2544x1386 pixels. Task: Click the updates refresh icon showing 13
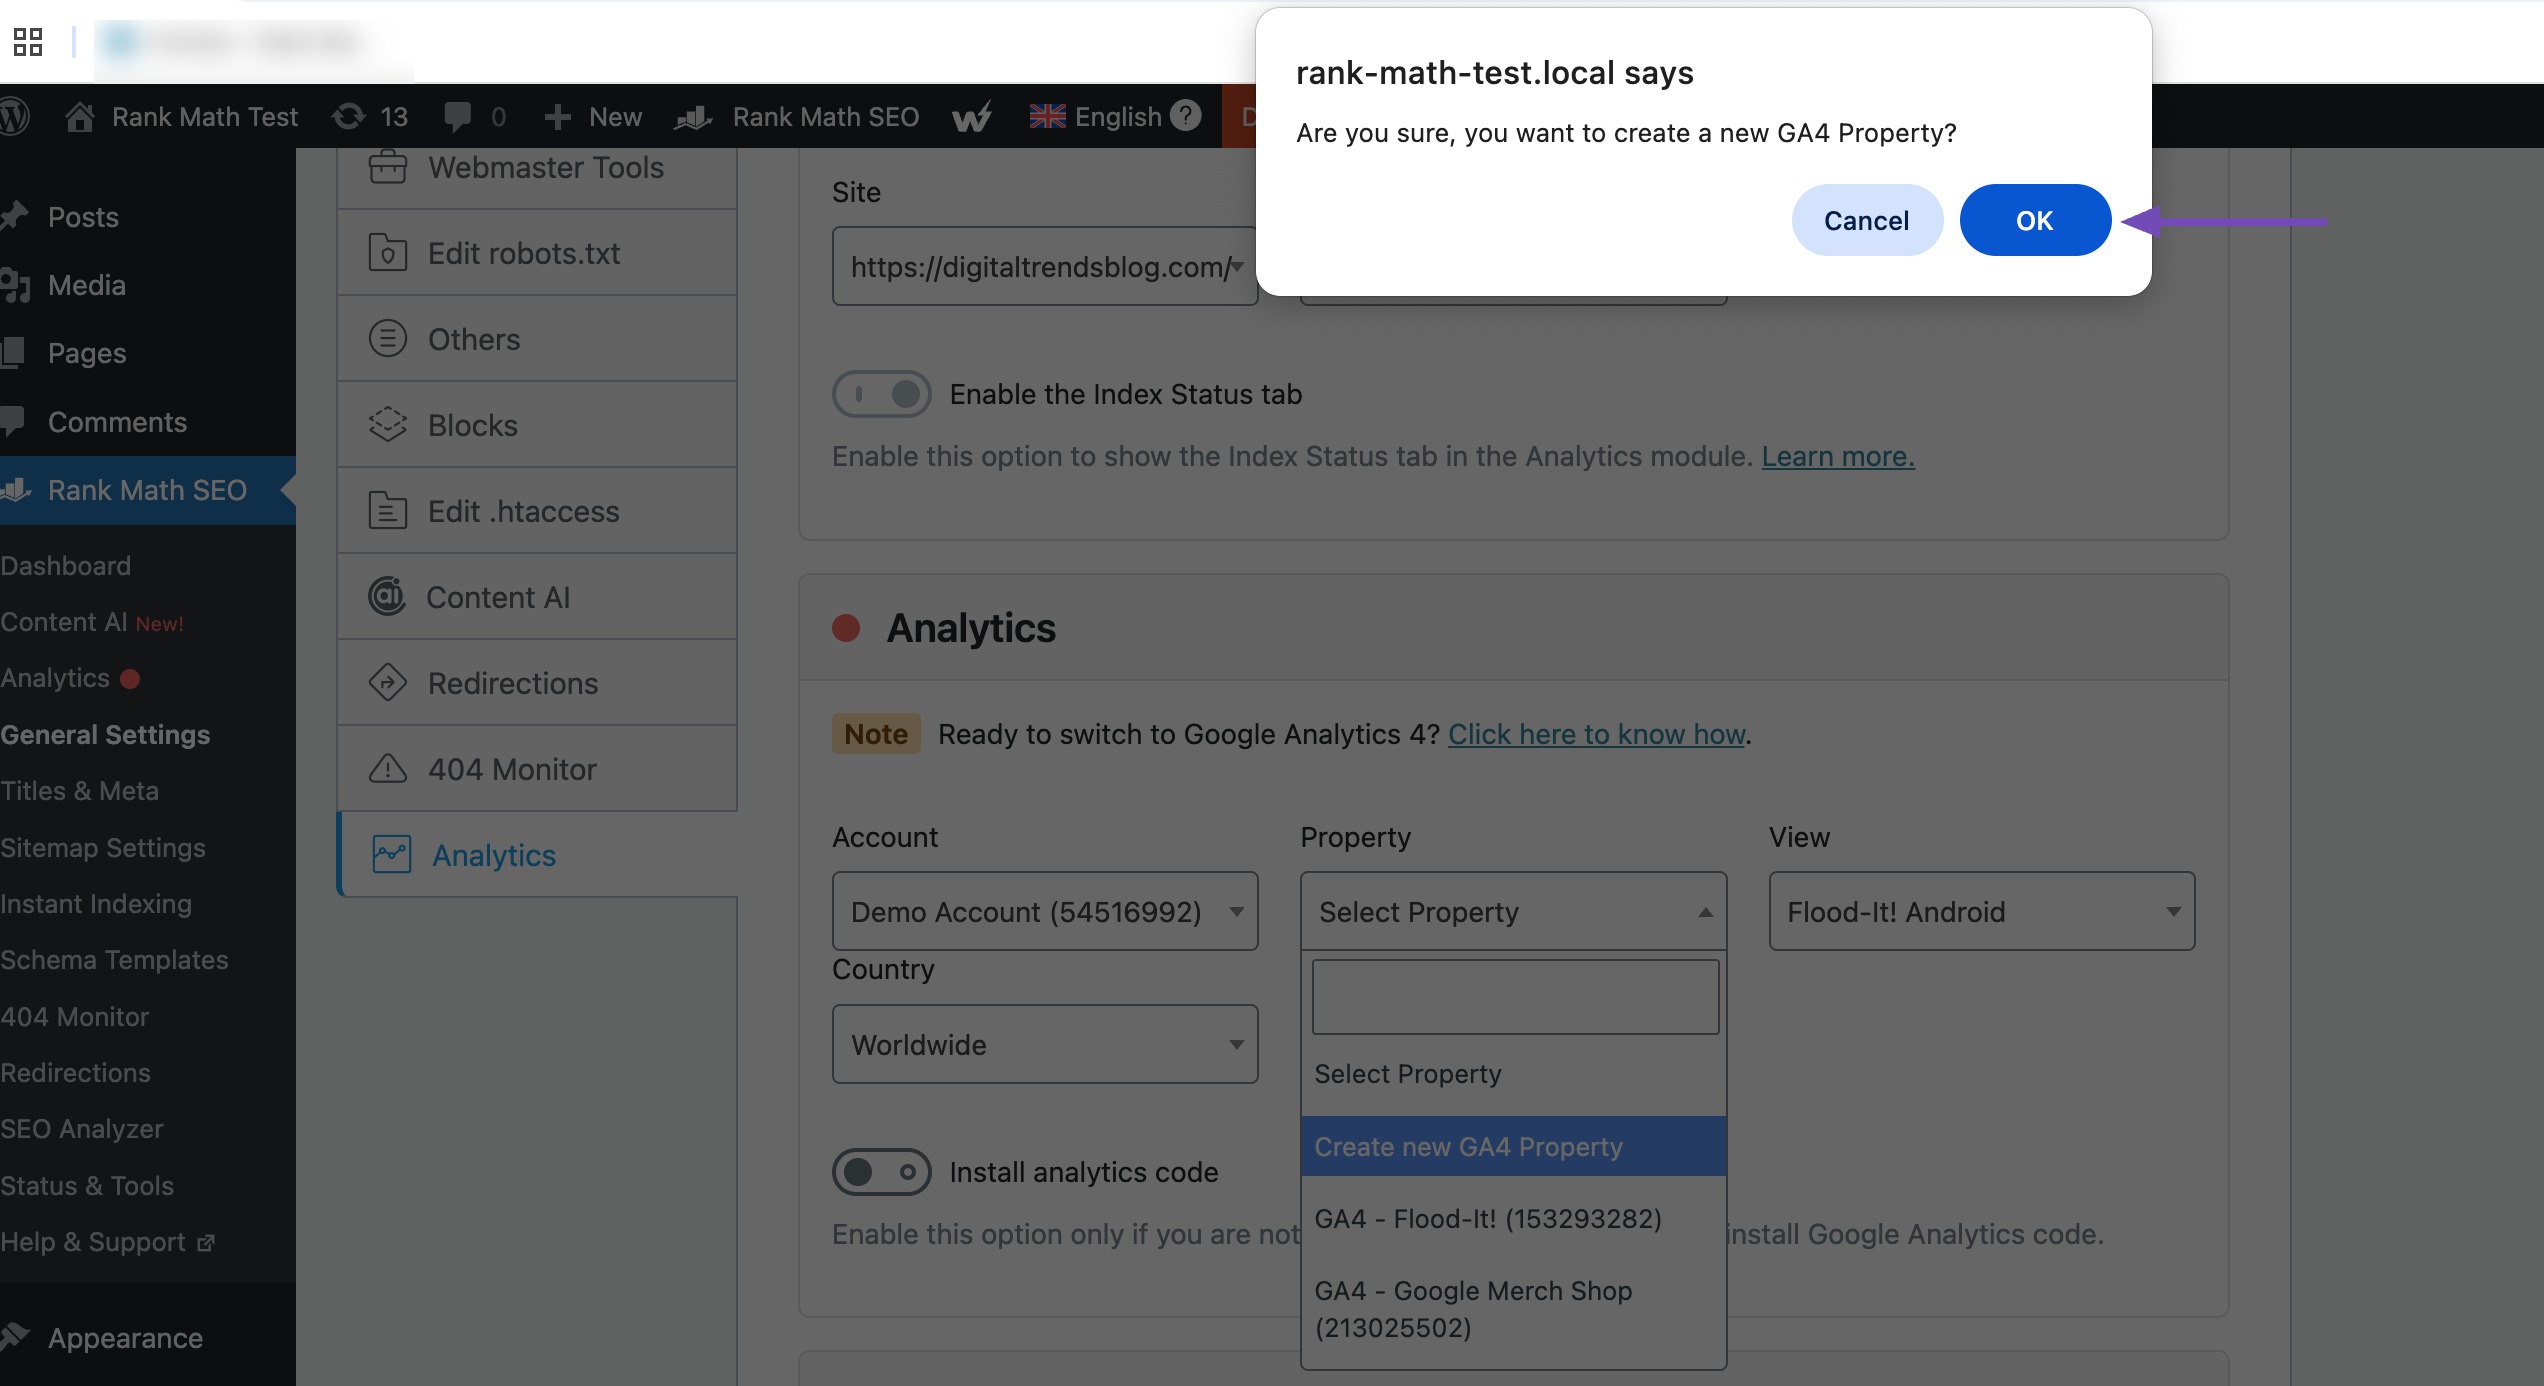pyautogui.click(x=349, y=117)
